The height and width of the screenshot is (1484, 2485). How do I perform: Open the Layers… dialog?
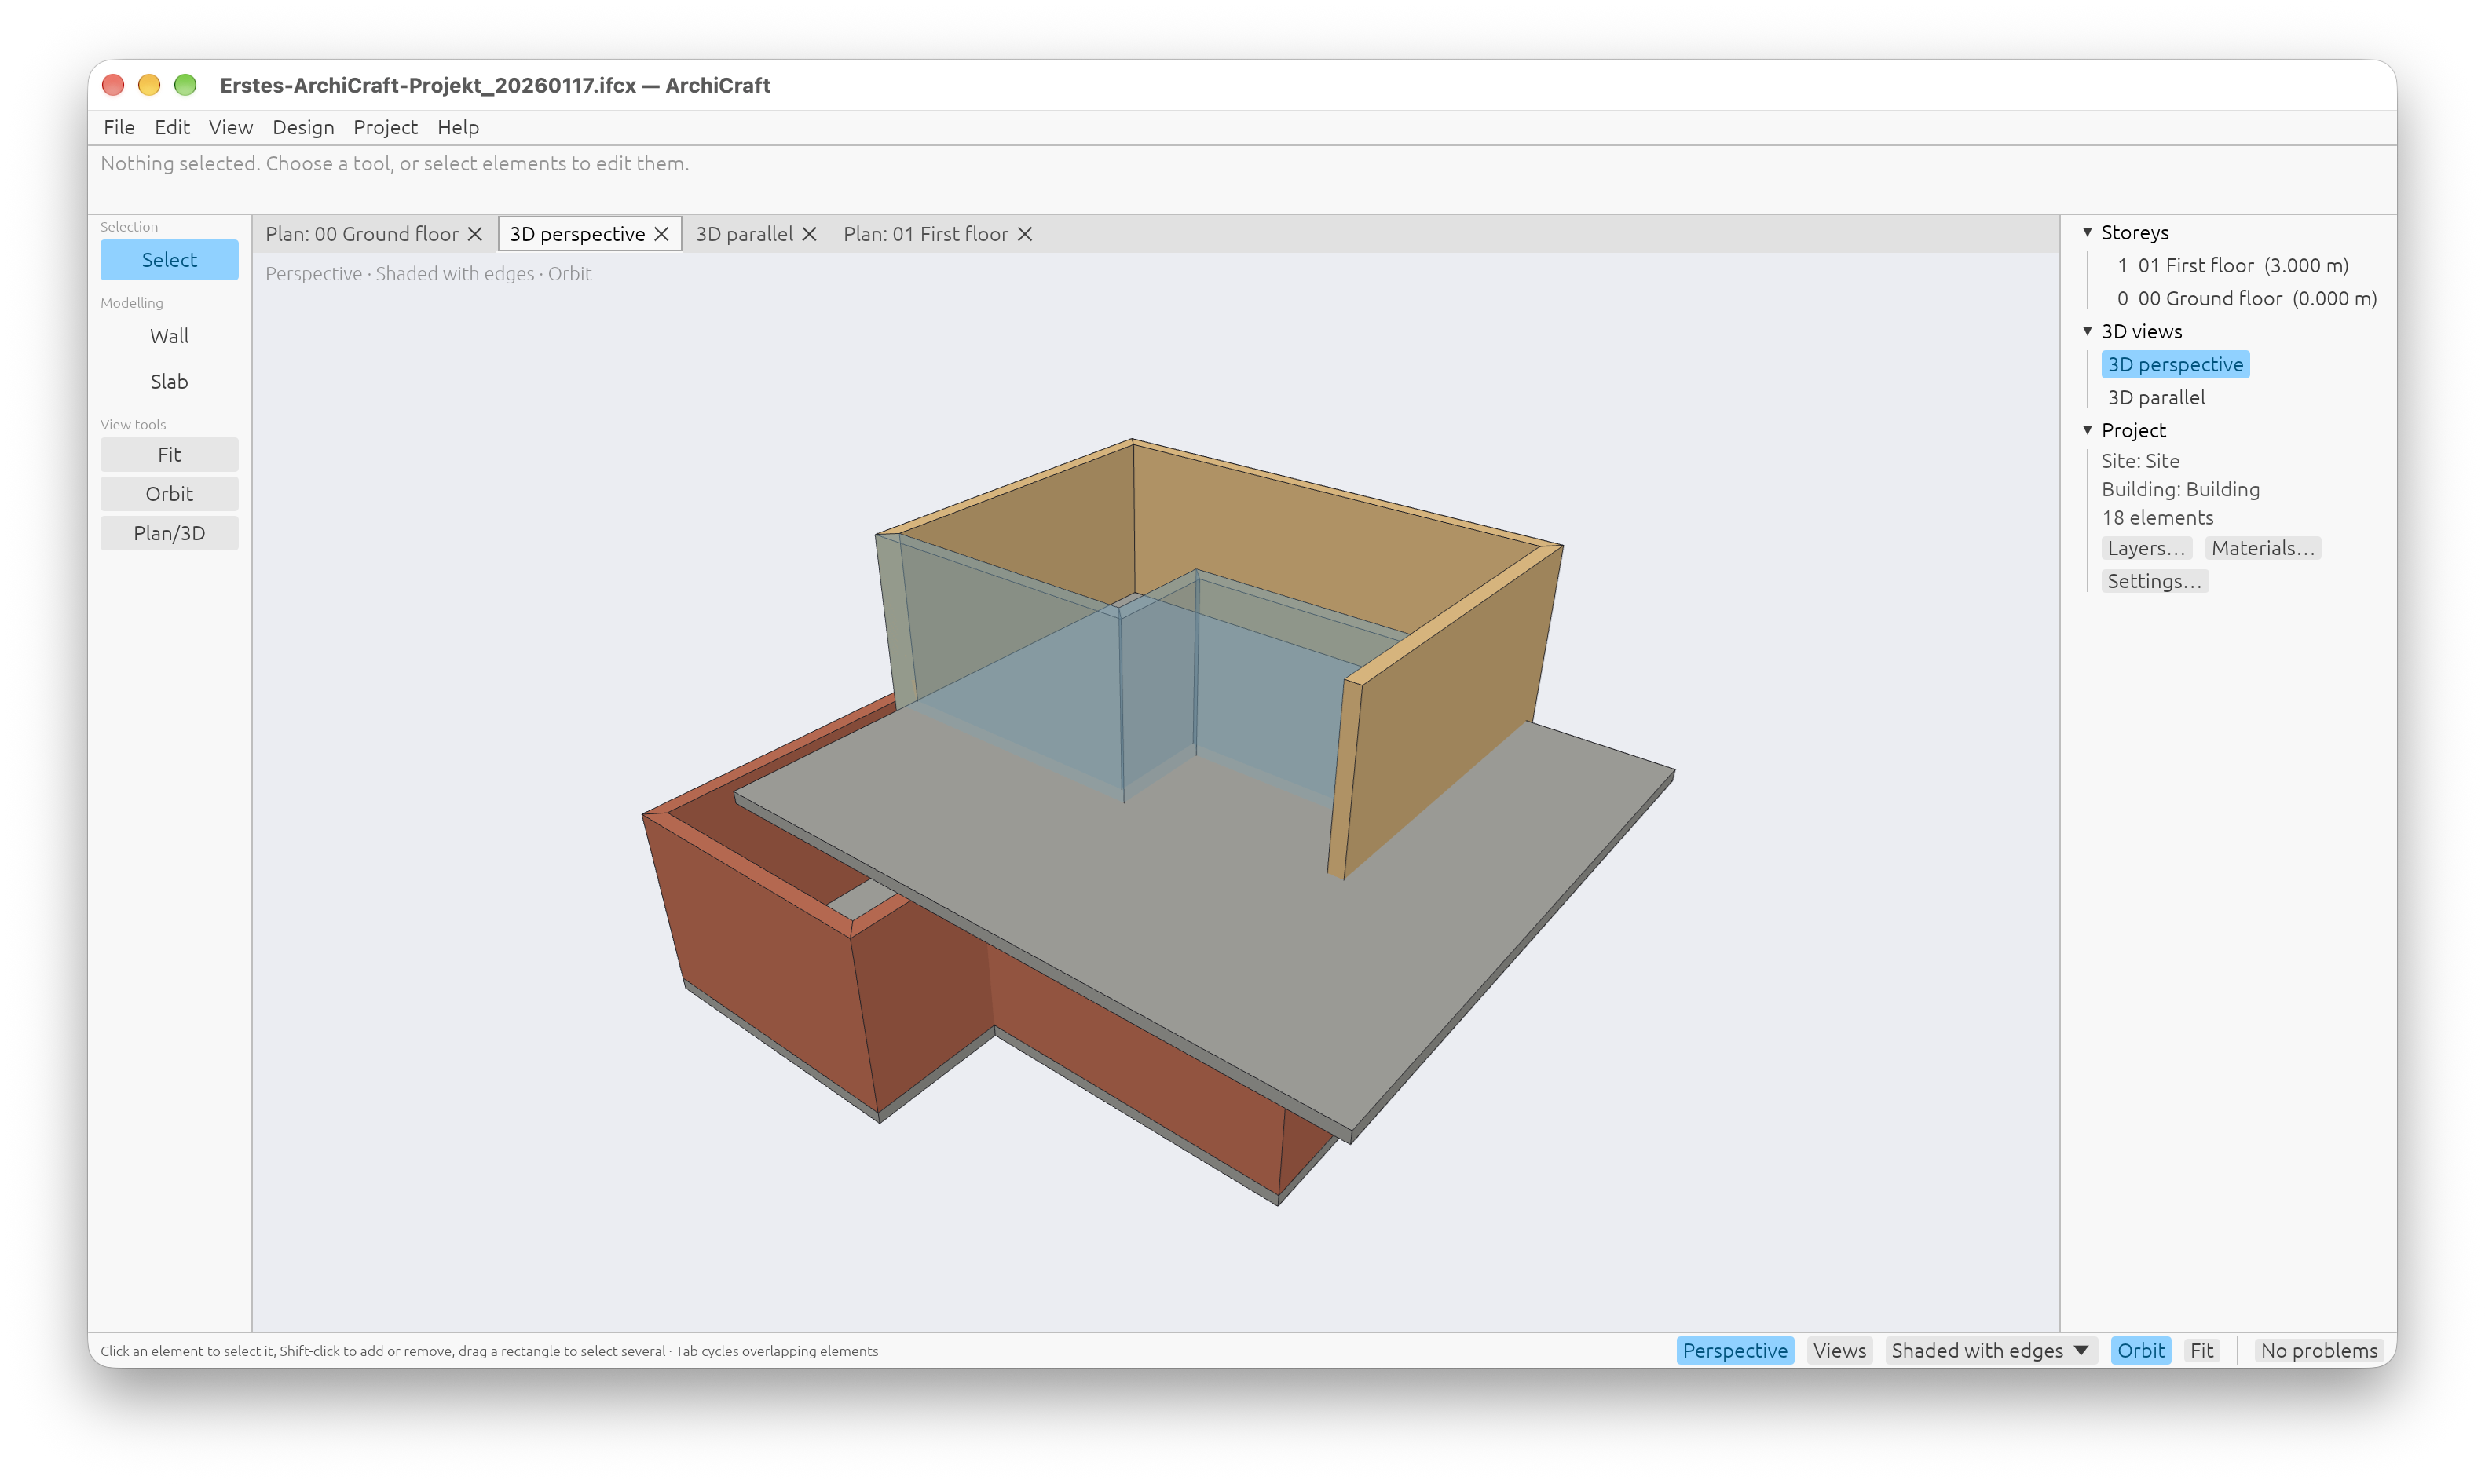click(2146, 548)
